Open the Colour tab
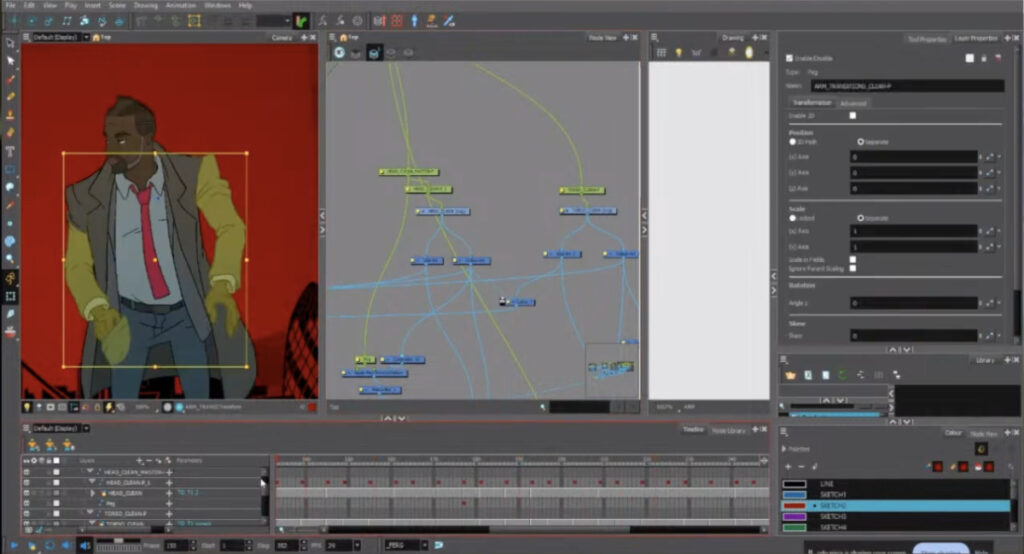Image resolution: width=1024 pixels, height=554 pixels. pos(953,432)
